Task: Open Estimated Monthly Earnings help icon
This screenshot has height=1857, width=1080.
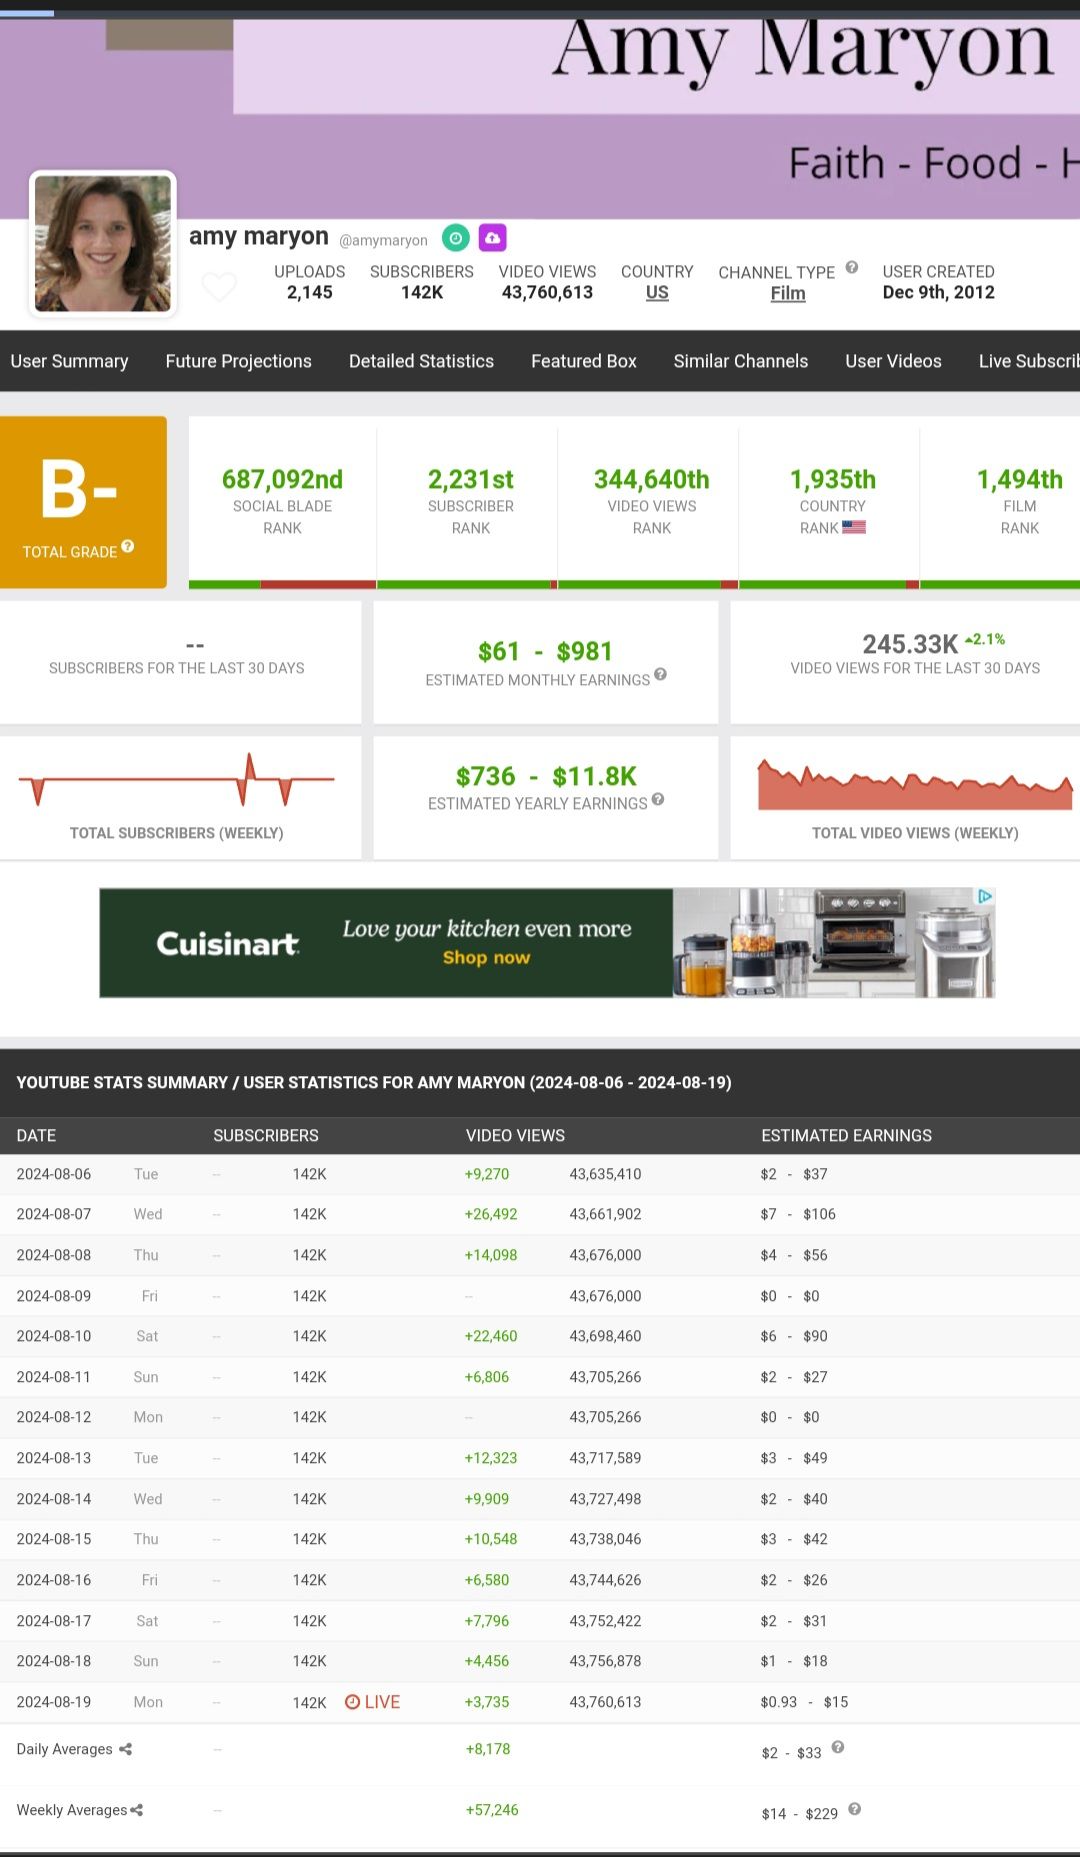Action: (x=661, y=675)
